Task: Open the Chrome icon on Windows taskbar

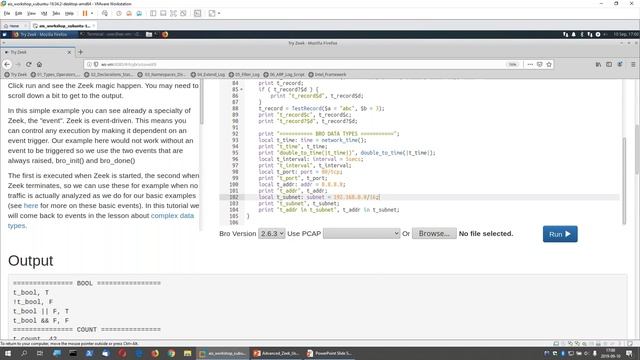Action: point(171,353)
